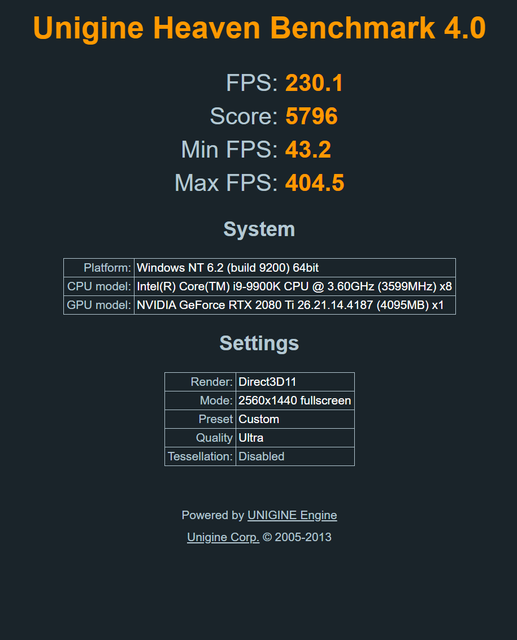The width and height of the screenshot is (517, 640).
Task: Click the Score: label
Action: (x=244, y=116)
